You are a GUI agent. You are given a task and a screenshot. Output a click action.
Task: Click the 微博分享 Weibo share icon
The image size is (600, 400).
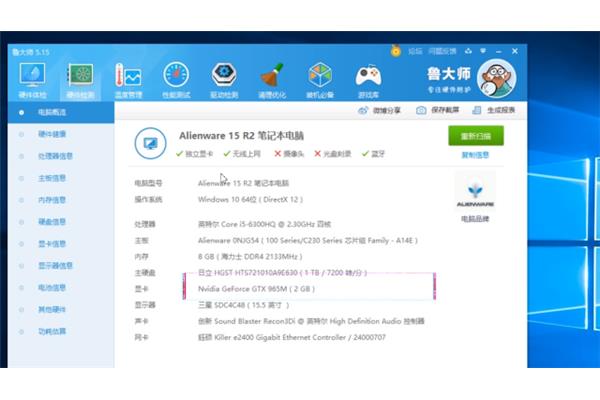(362, 111)
